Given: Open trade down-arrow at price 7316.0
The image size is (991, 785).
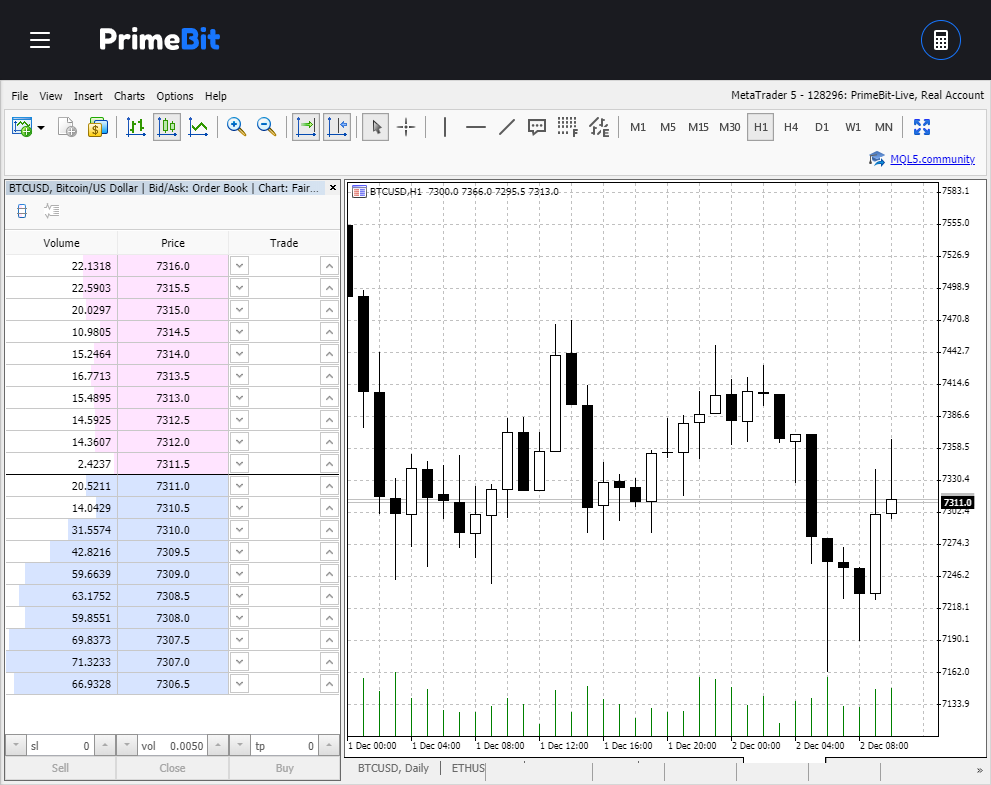Looking at the screenshot, I should pyautogui.click(x=239, y=266).
